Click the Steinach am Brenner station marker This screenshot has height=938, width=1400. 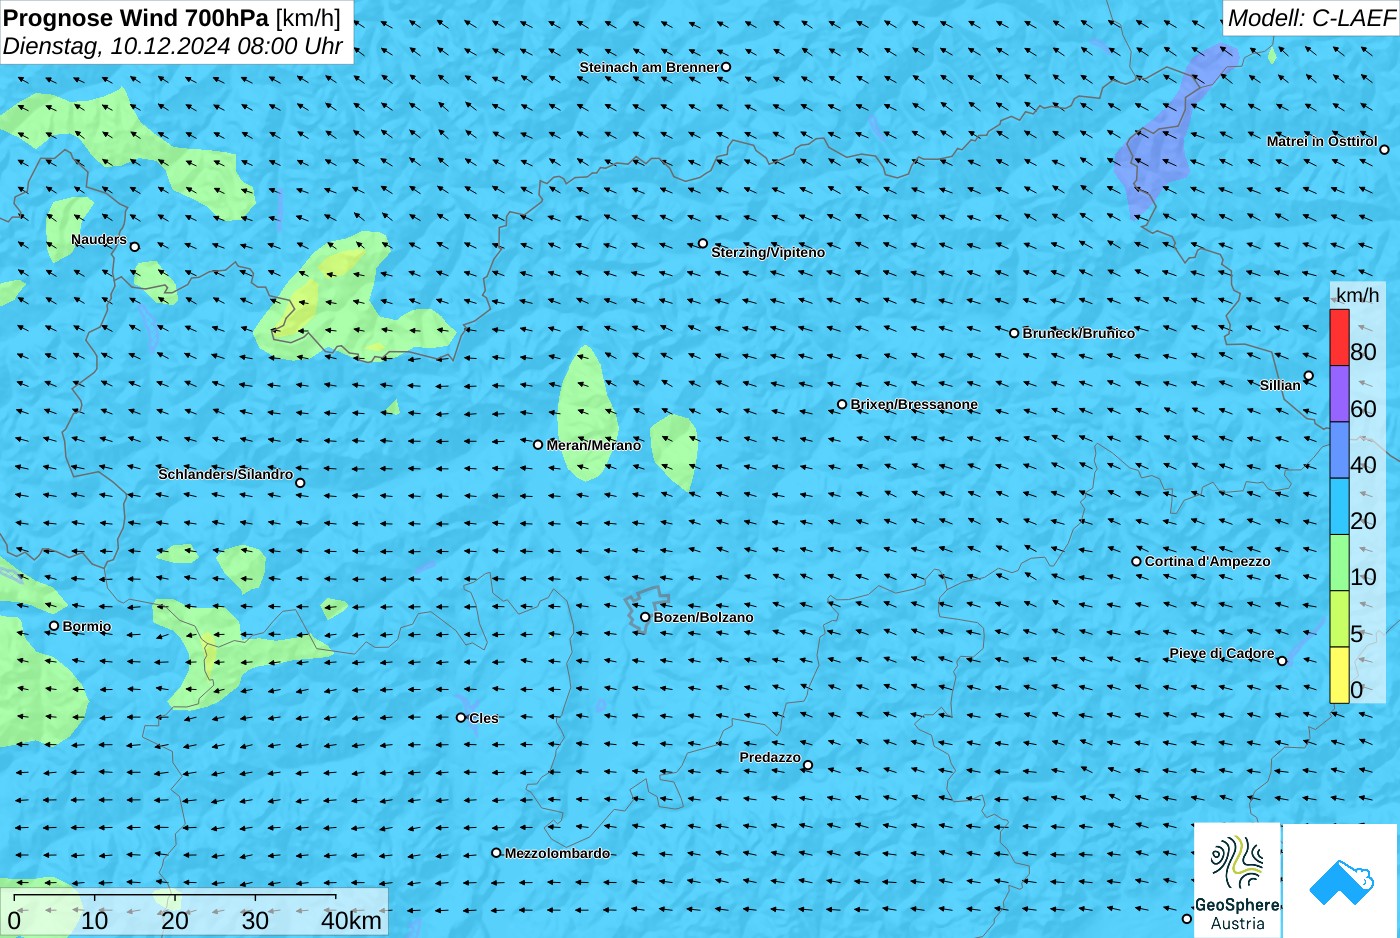[x=726, y=67]
